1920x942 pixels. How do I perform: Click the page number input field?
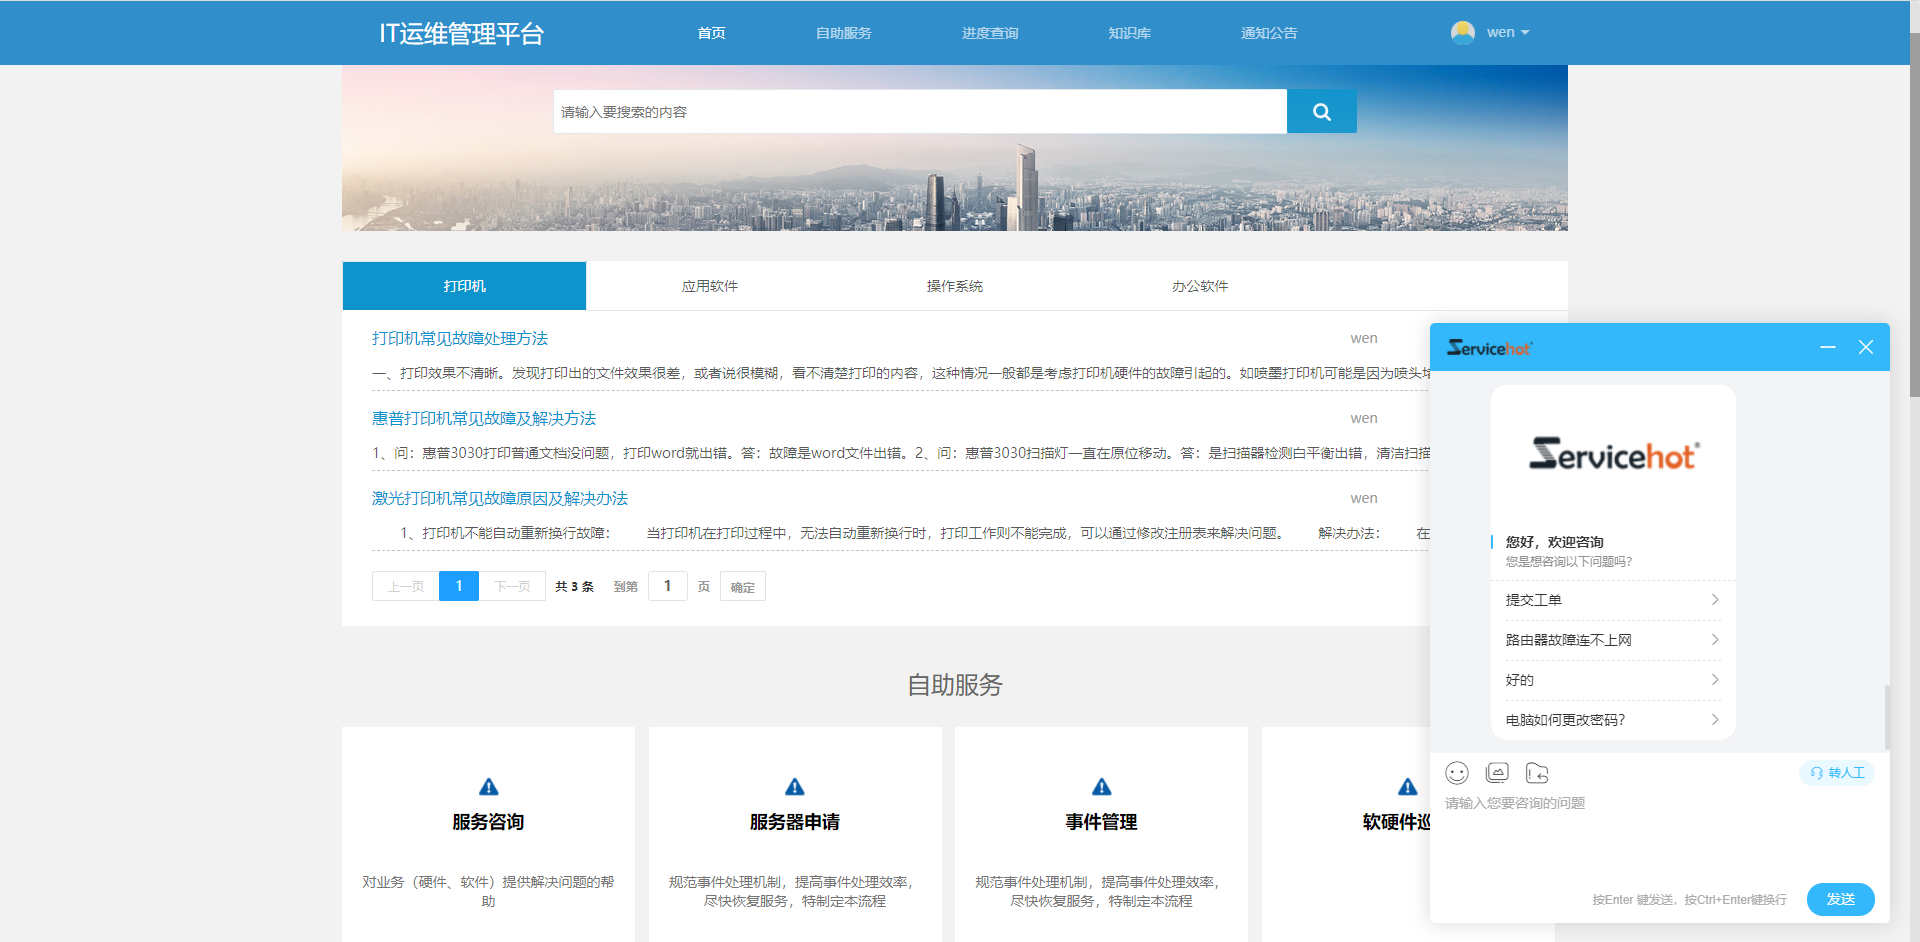(x=667, y=586)
